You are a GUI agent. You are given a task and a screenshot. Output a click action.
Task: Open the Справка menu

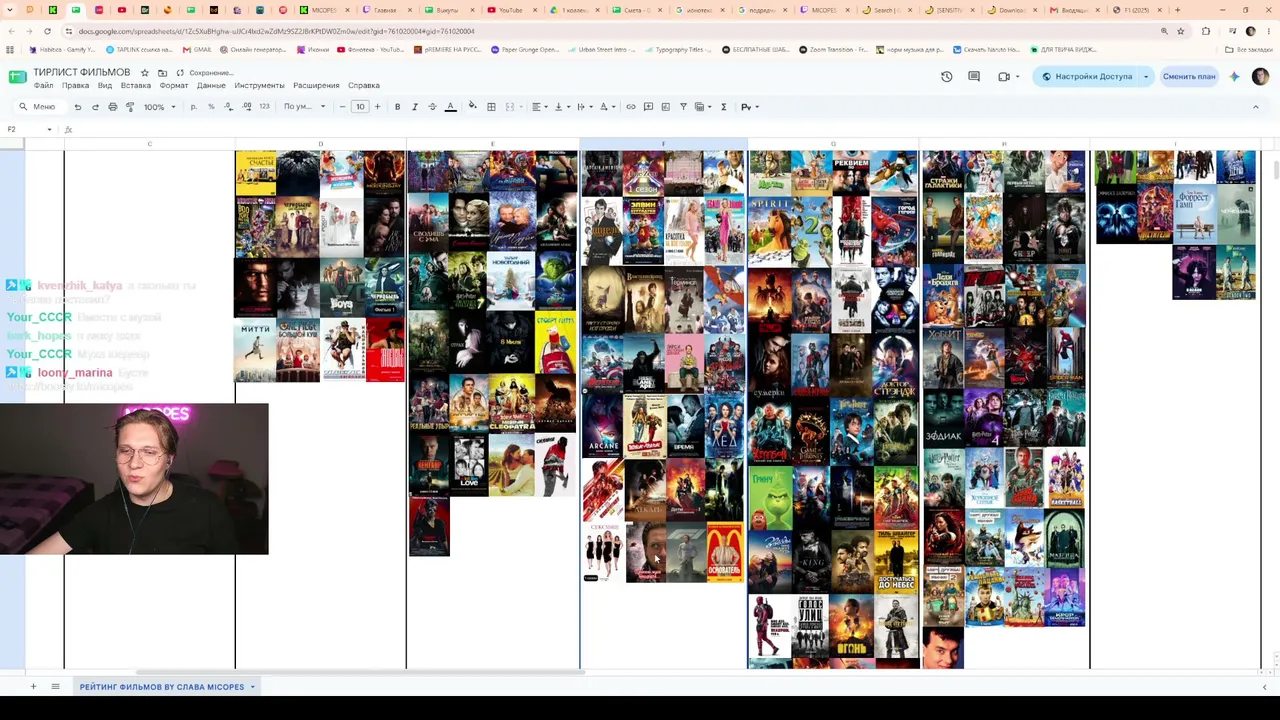[364, 86]
